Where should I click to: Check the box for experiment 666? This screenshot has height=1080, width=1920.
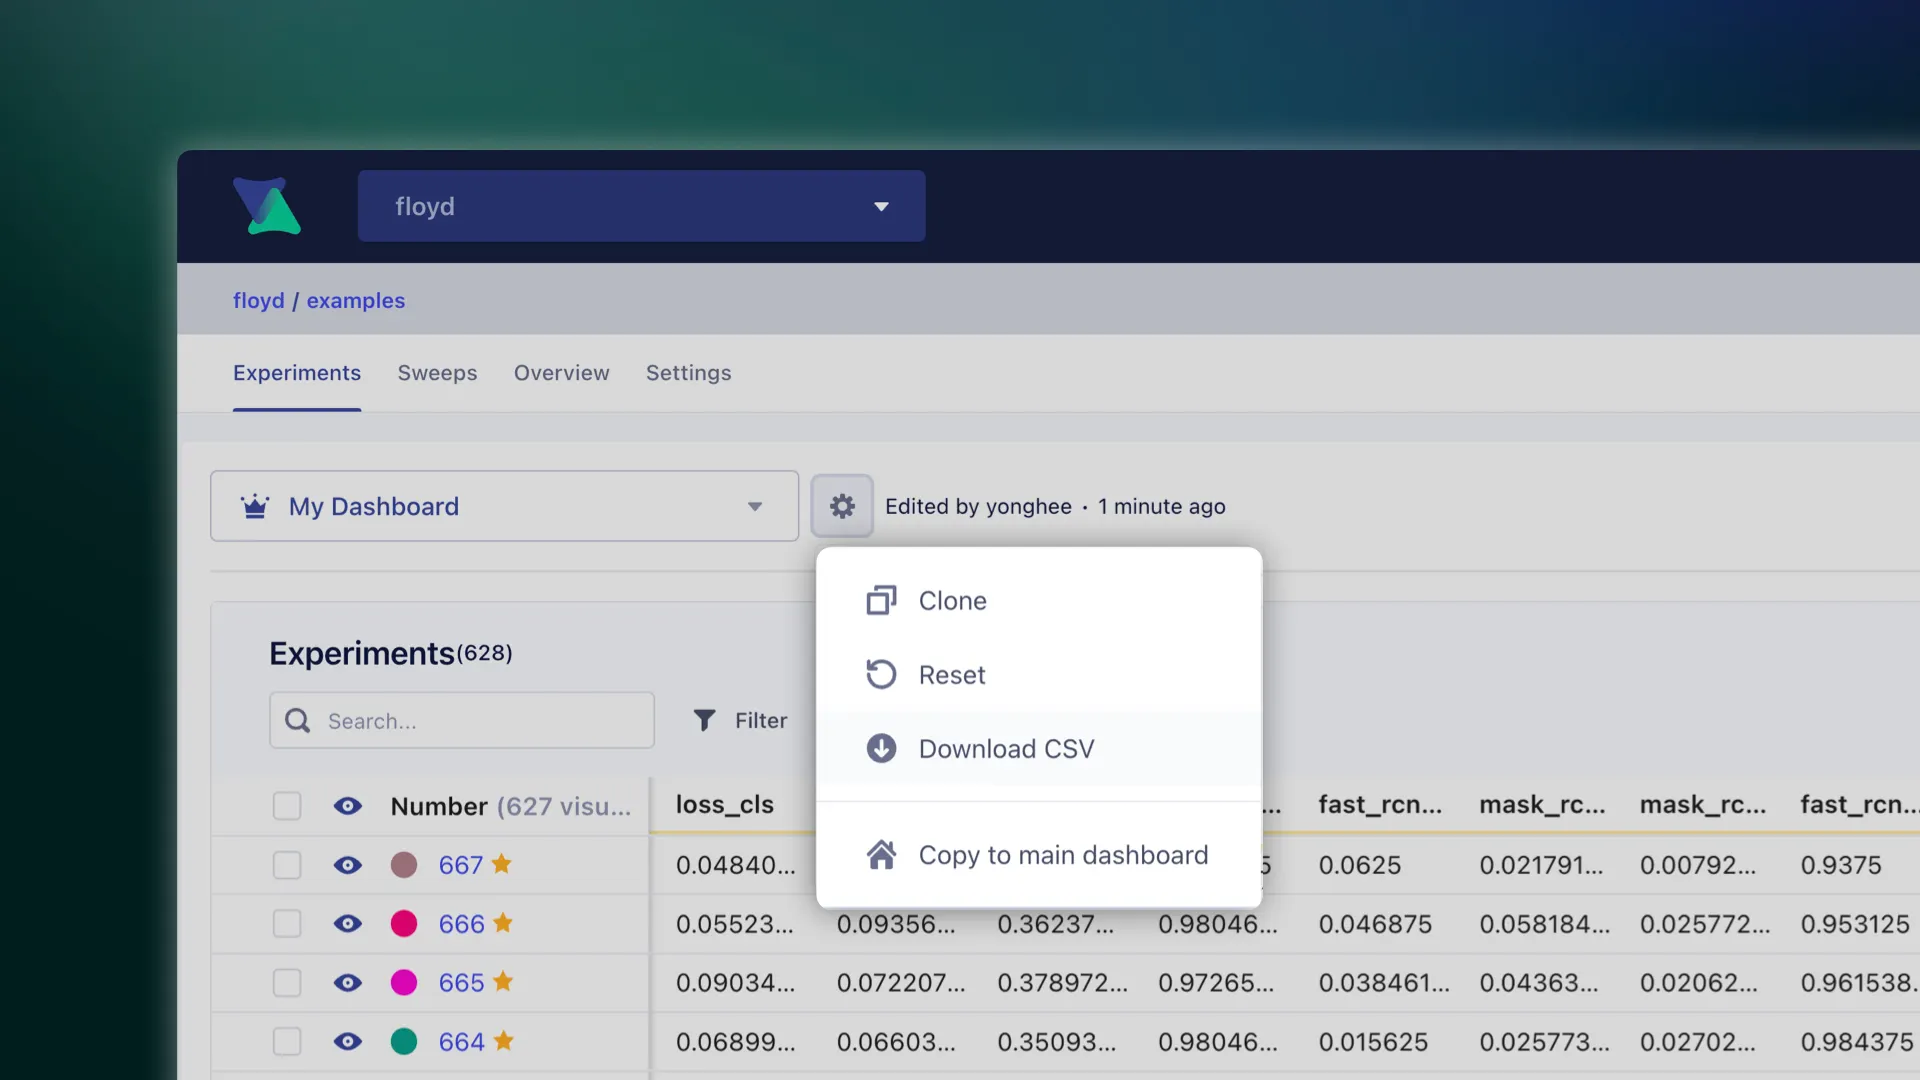pos(287,923)
